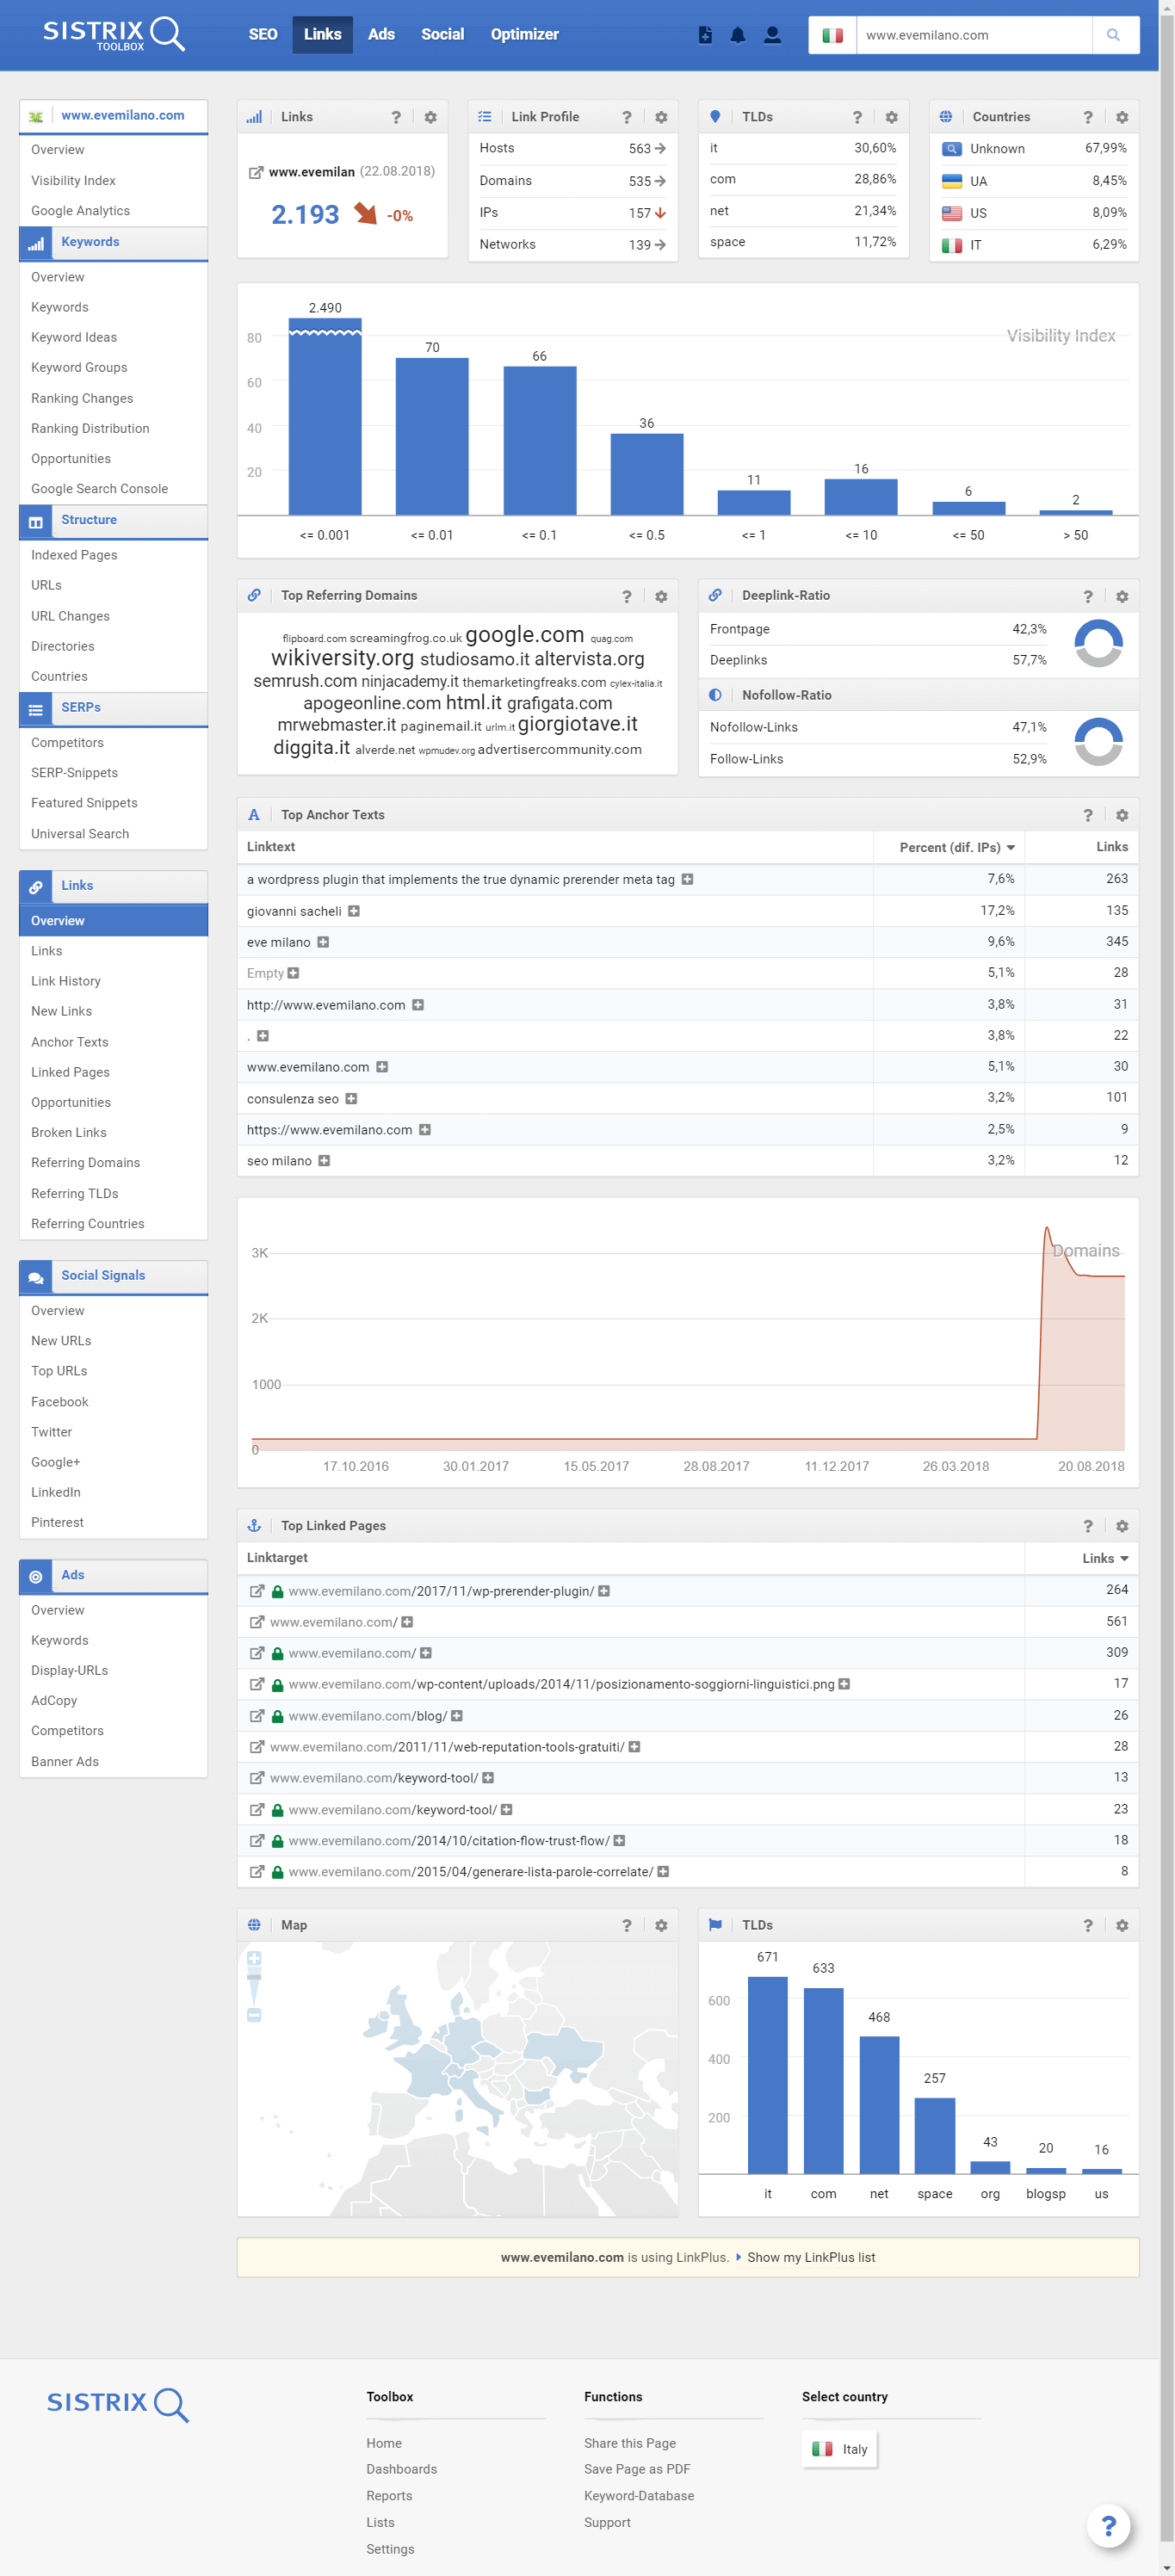This screenshot has height=2576, width=1175.
Task: Switch to the Links tab
Action: [322, 35]
